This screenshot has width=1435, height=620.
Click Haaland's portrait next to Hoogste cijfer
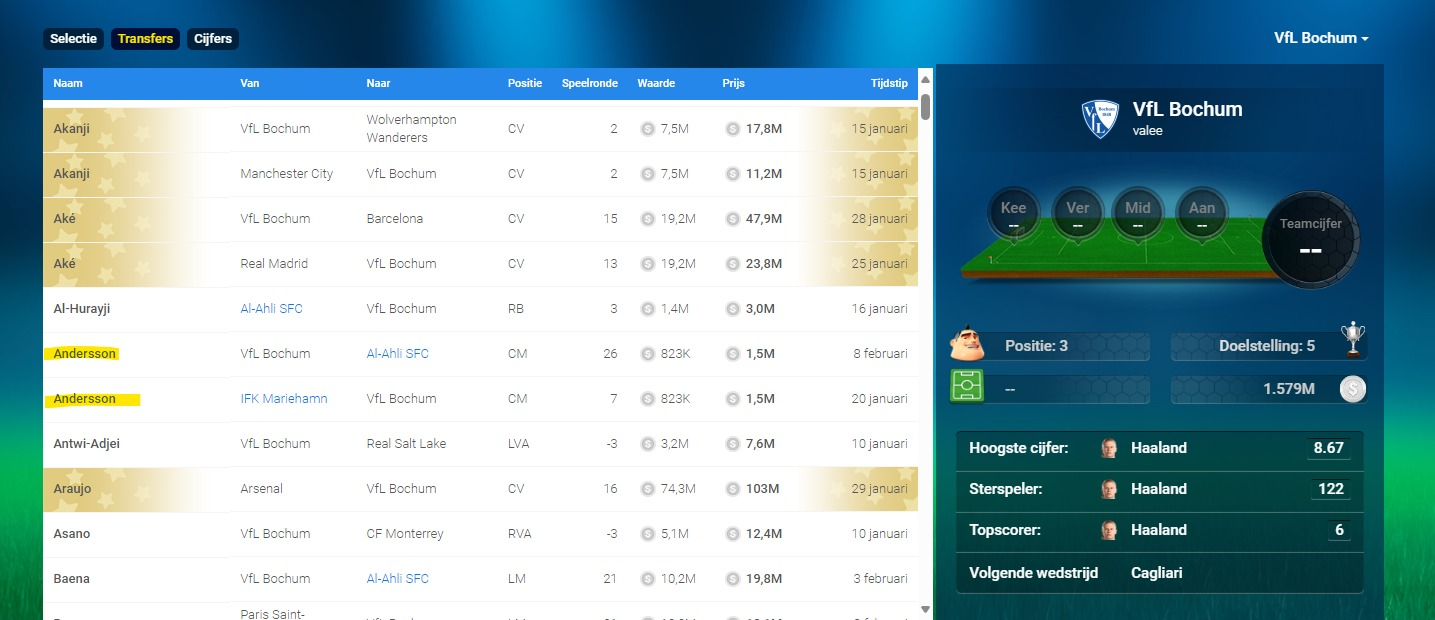(x=1109, y=448)
